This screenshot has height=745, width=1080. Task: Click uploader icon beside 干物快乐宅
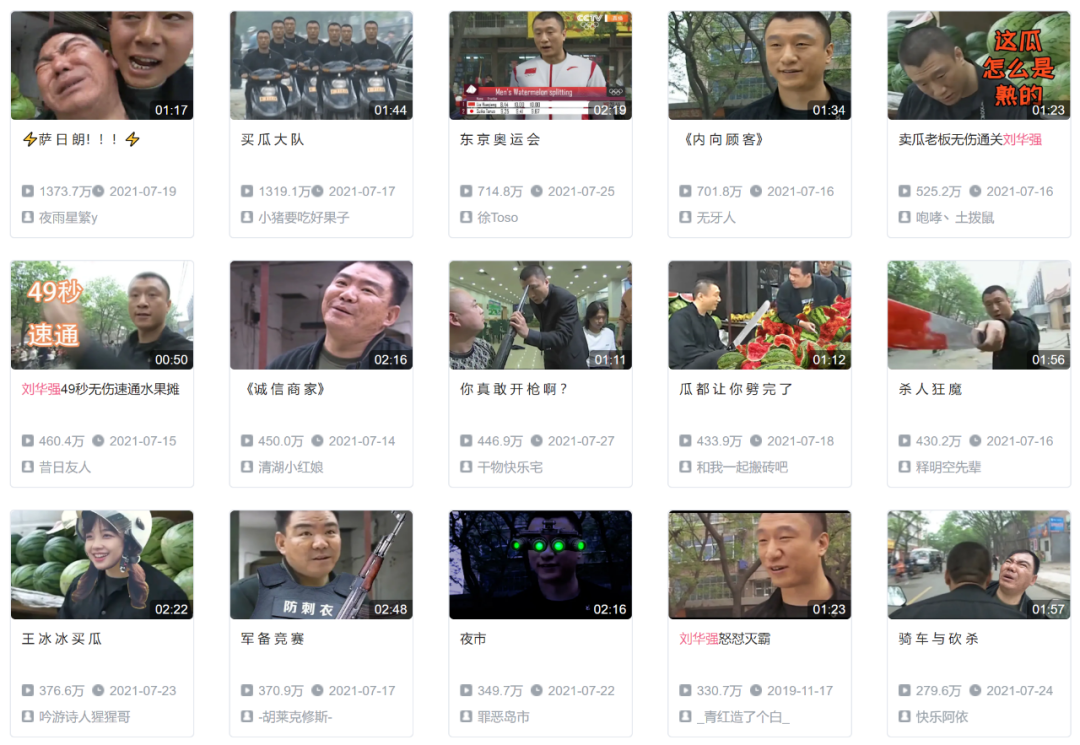pyautogui.click(x=466, y=467)
